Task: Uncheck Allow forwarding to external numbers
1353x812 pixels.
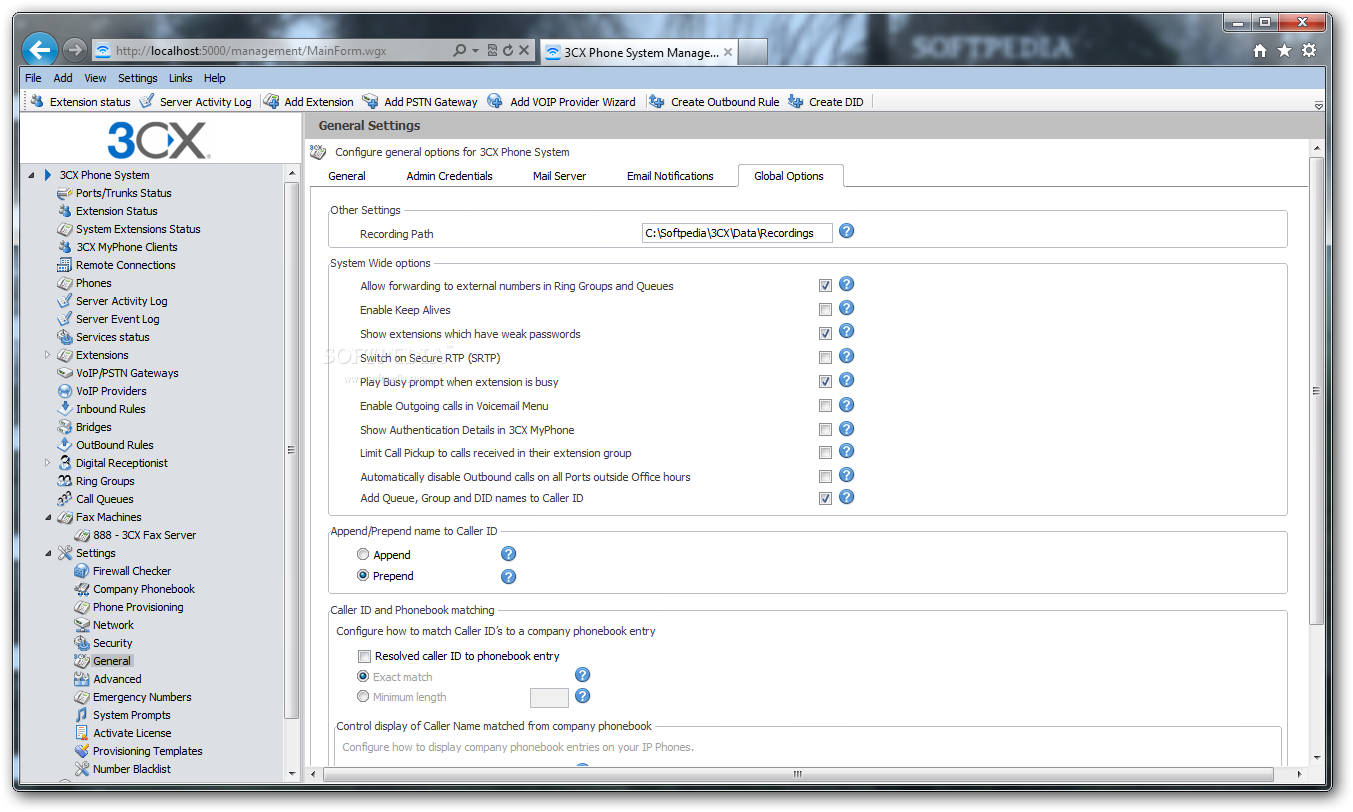Action: 825,286
